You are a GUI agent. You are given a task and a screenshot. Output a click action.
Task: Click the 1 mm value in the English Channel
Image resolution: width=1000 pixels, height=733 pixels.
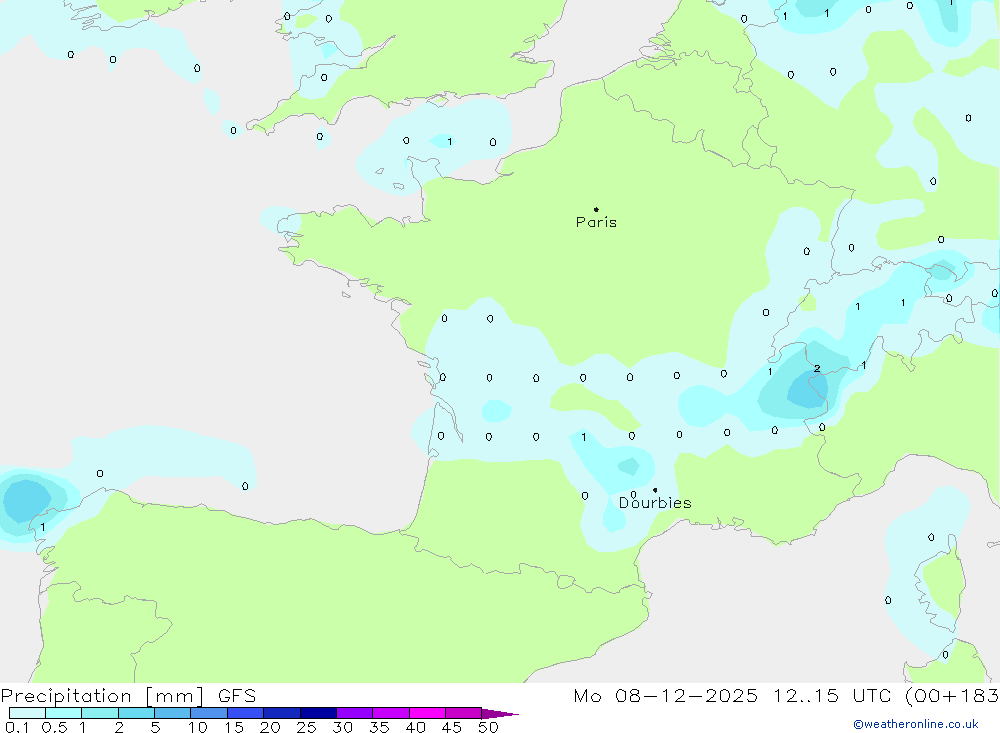coord(450,142)
